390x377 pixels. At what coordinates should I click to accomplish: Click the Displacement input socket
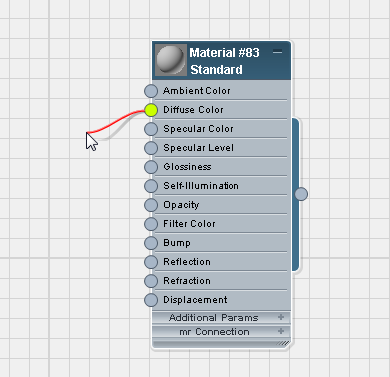(x=151, y=300)
